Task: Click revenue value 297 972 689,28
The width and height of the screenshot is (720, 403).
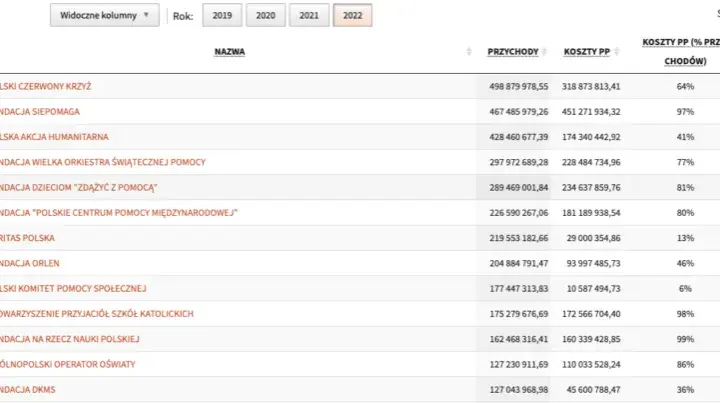Action: pyautogui.click(x=518, y=162)
